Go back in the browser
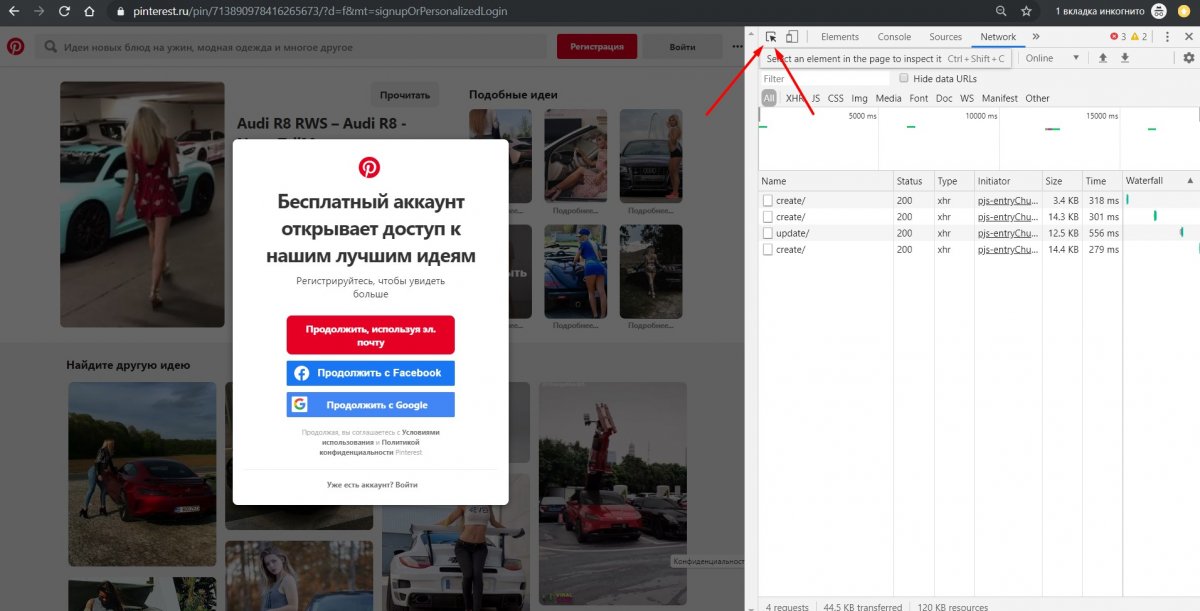The height and width of the screenshot is (611, 1200). 14,12
